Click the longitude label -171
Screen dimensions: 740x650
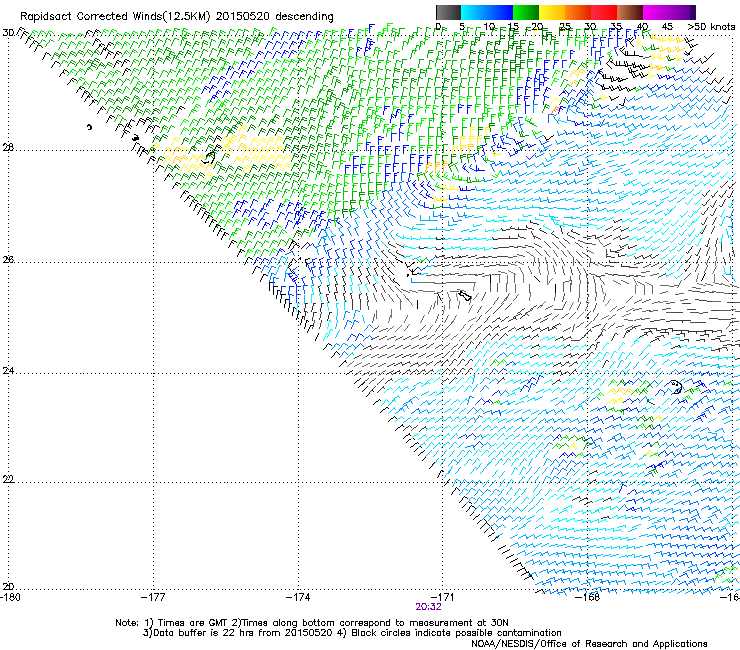pyautogui.click(x=442, y=597)
